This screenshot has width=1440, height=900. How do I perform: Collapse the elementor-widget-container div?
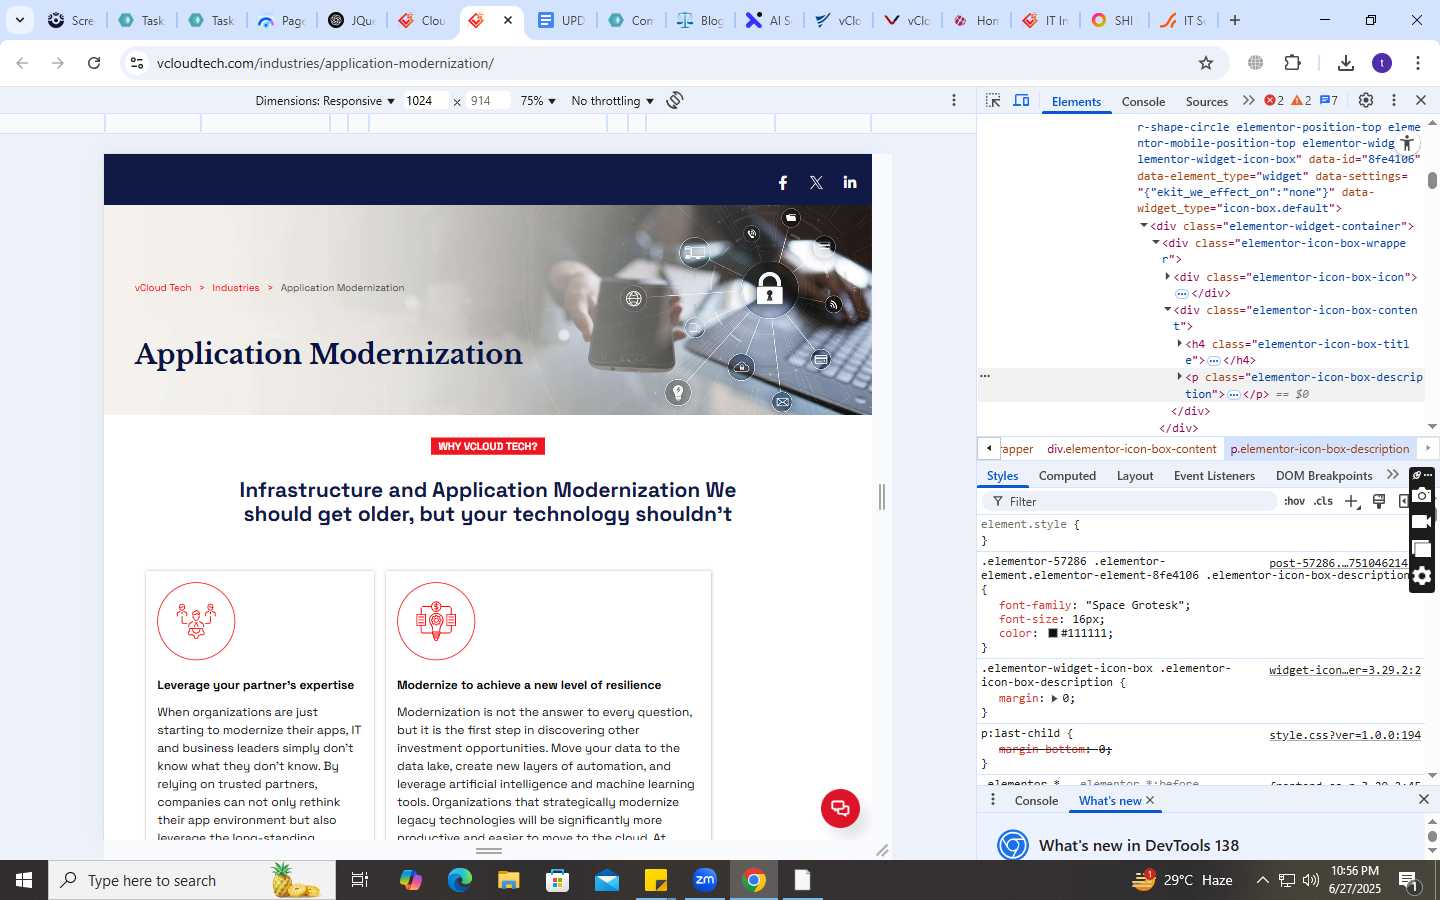[x=1144, y=226]
